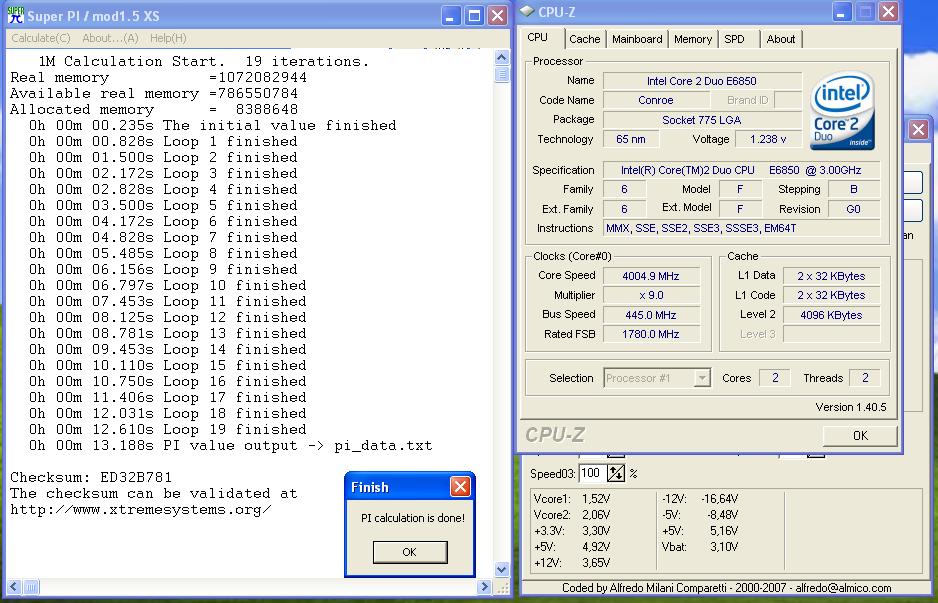Click the 'Checksum: ED32B781' line
The height and width of the screenshot is (603, 938).
[x=91, y=477]
